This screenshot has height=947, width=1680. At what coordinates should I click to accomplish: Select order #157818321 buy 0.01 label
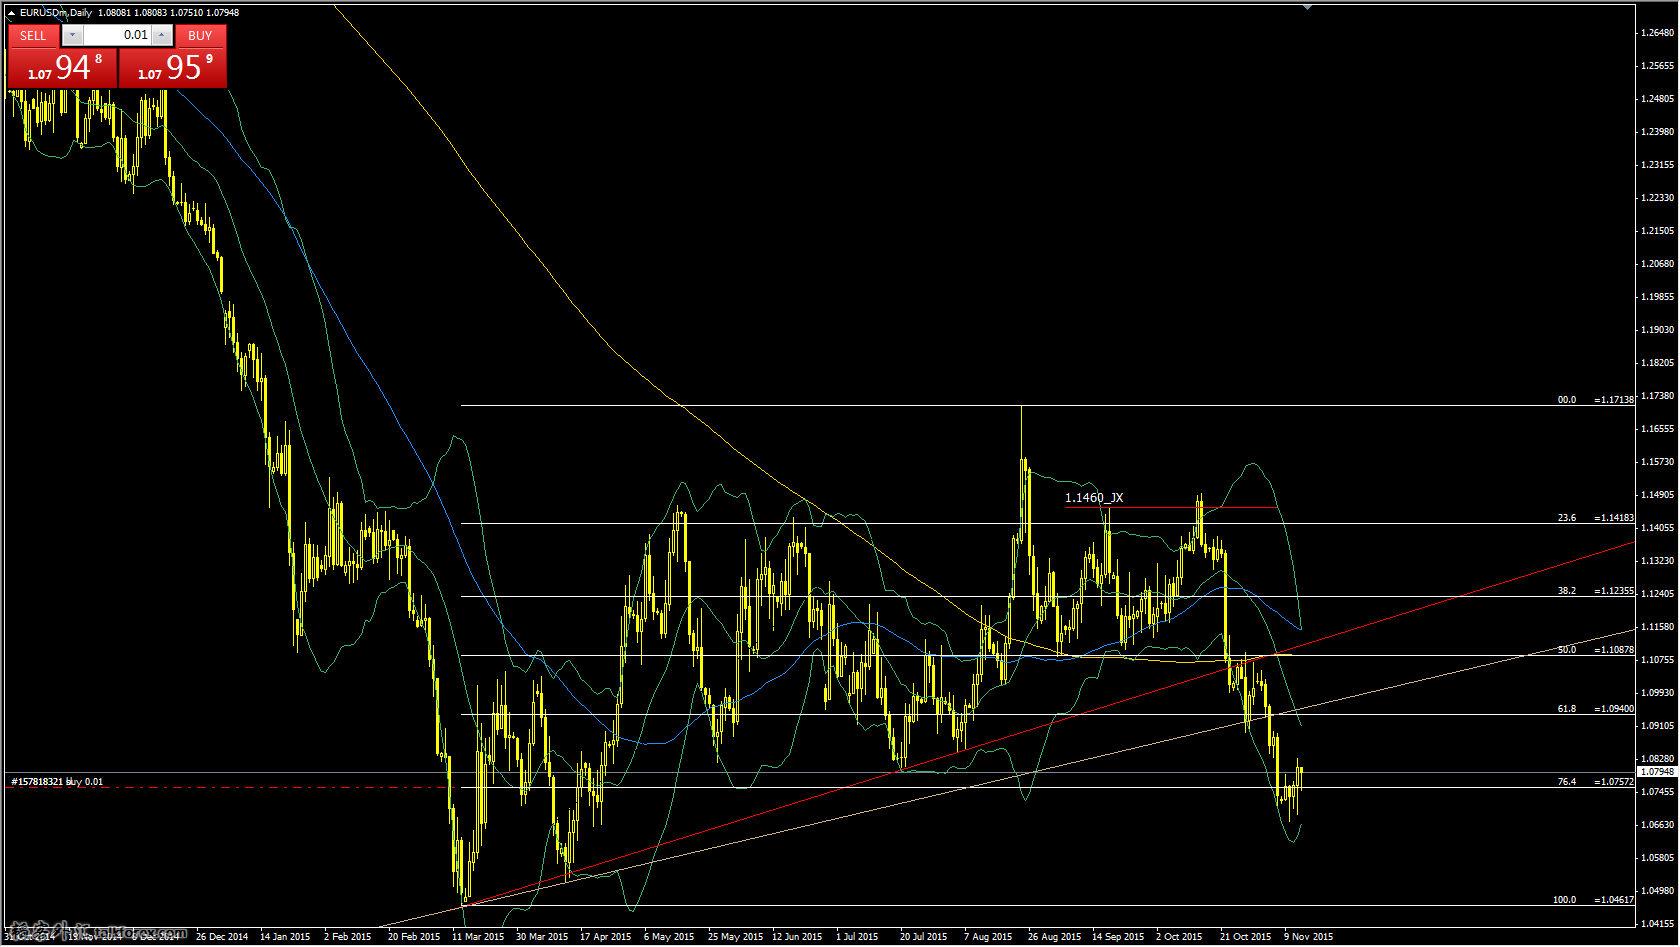tap(56, 781)
